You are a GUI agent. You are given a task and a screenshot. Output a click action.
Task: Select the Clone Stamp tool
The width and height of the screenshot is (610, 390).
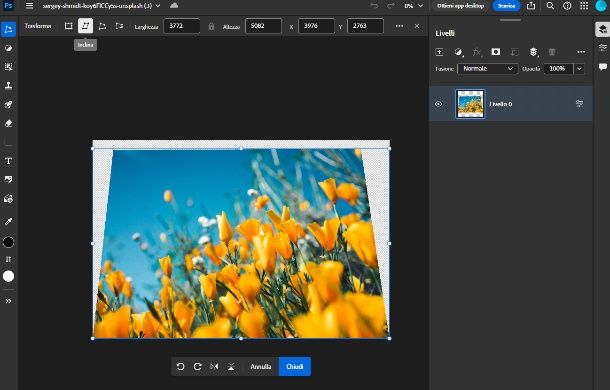coord(8,86)
